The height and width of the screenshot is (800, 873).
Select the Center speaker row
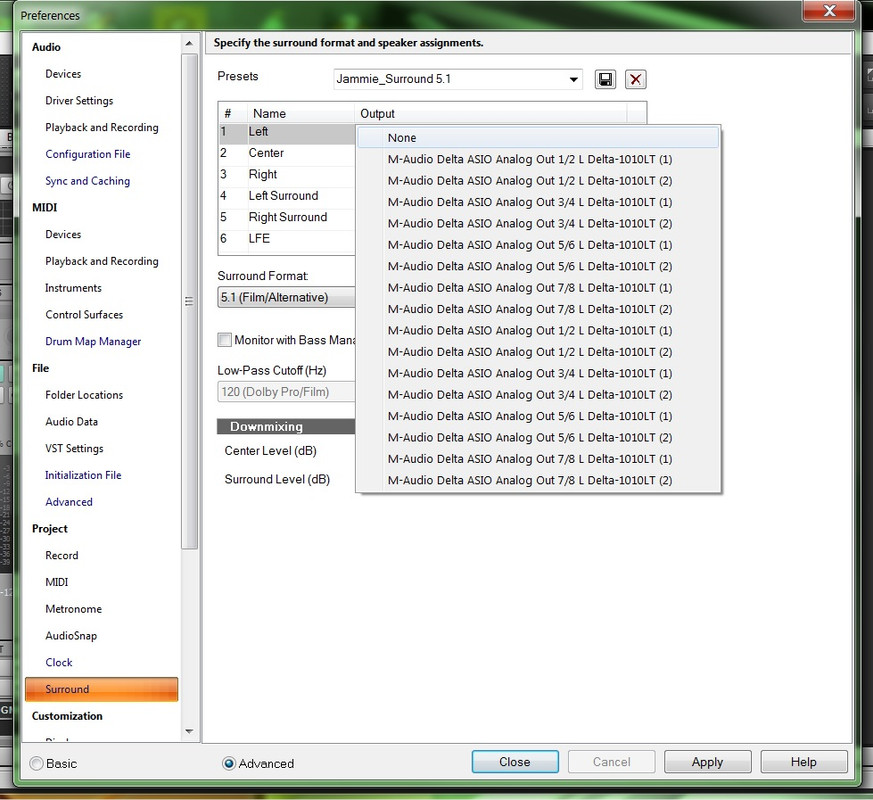(x=287, y=153)
